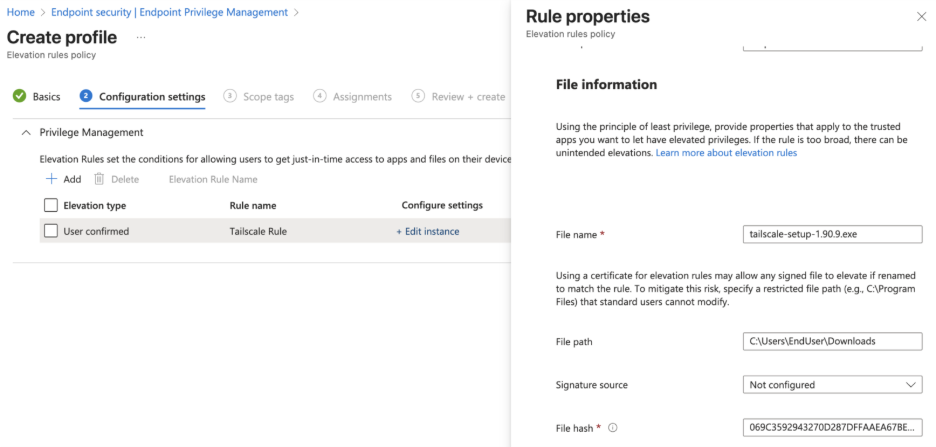
Task: Go to Home breadcrumb link
Action: [x=20, y=12]
